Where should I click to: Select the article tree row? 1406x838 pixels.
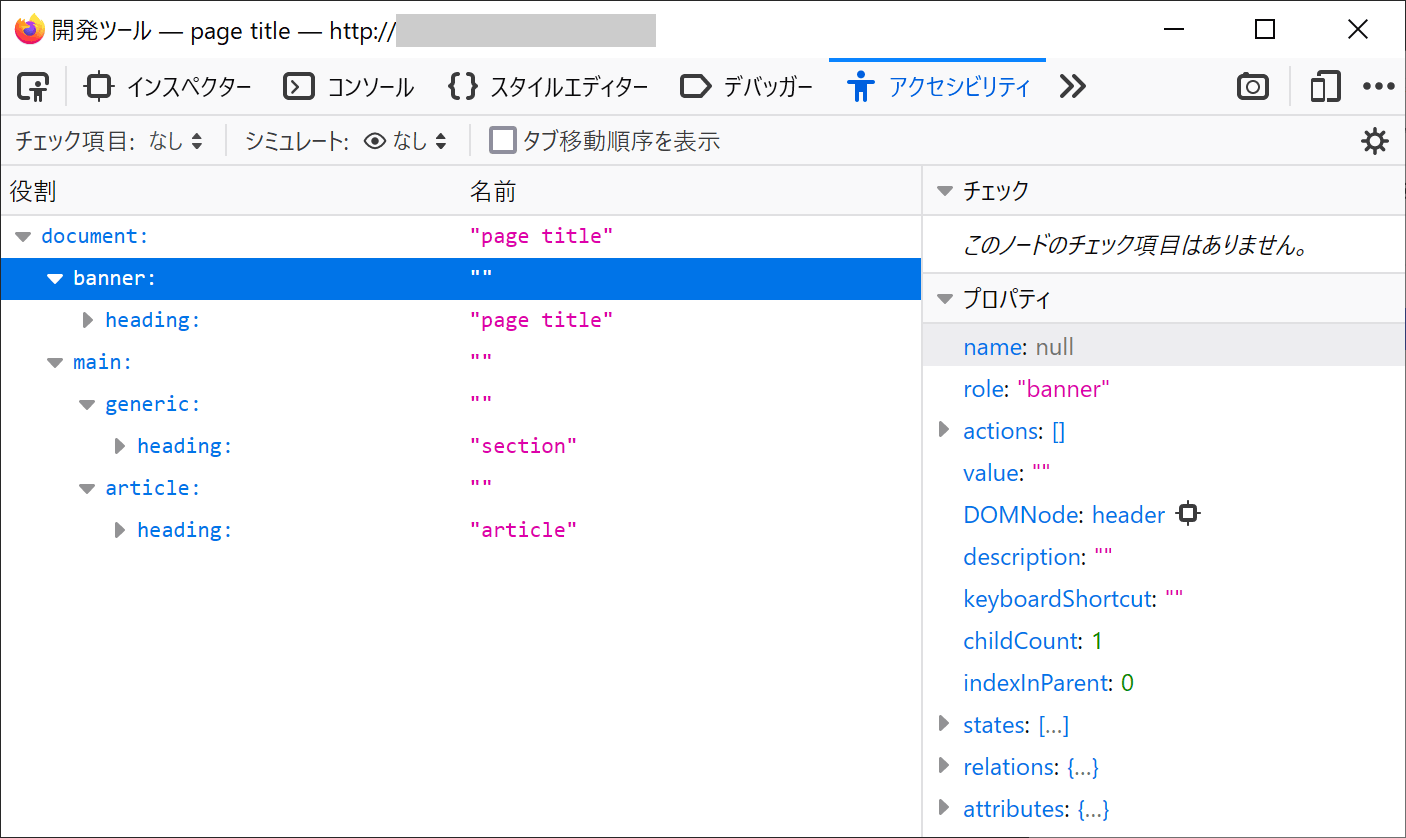pos(153,488)
